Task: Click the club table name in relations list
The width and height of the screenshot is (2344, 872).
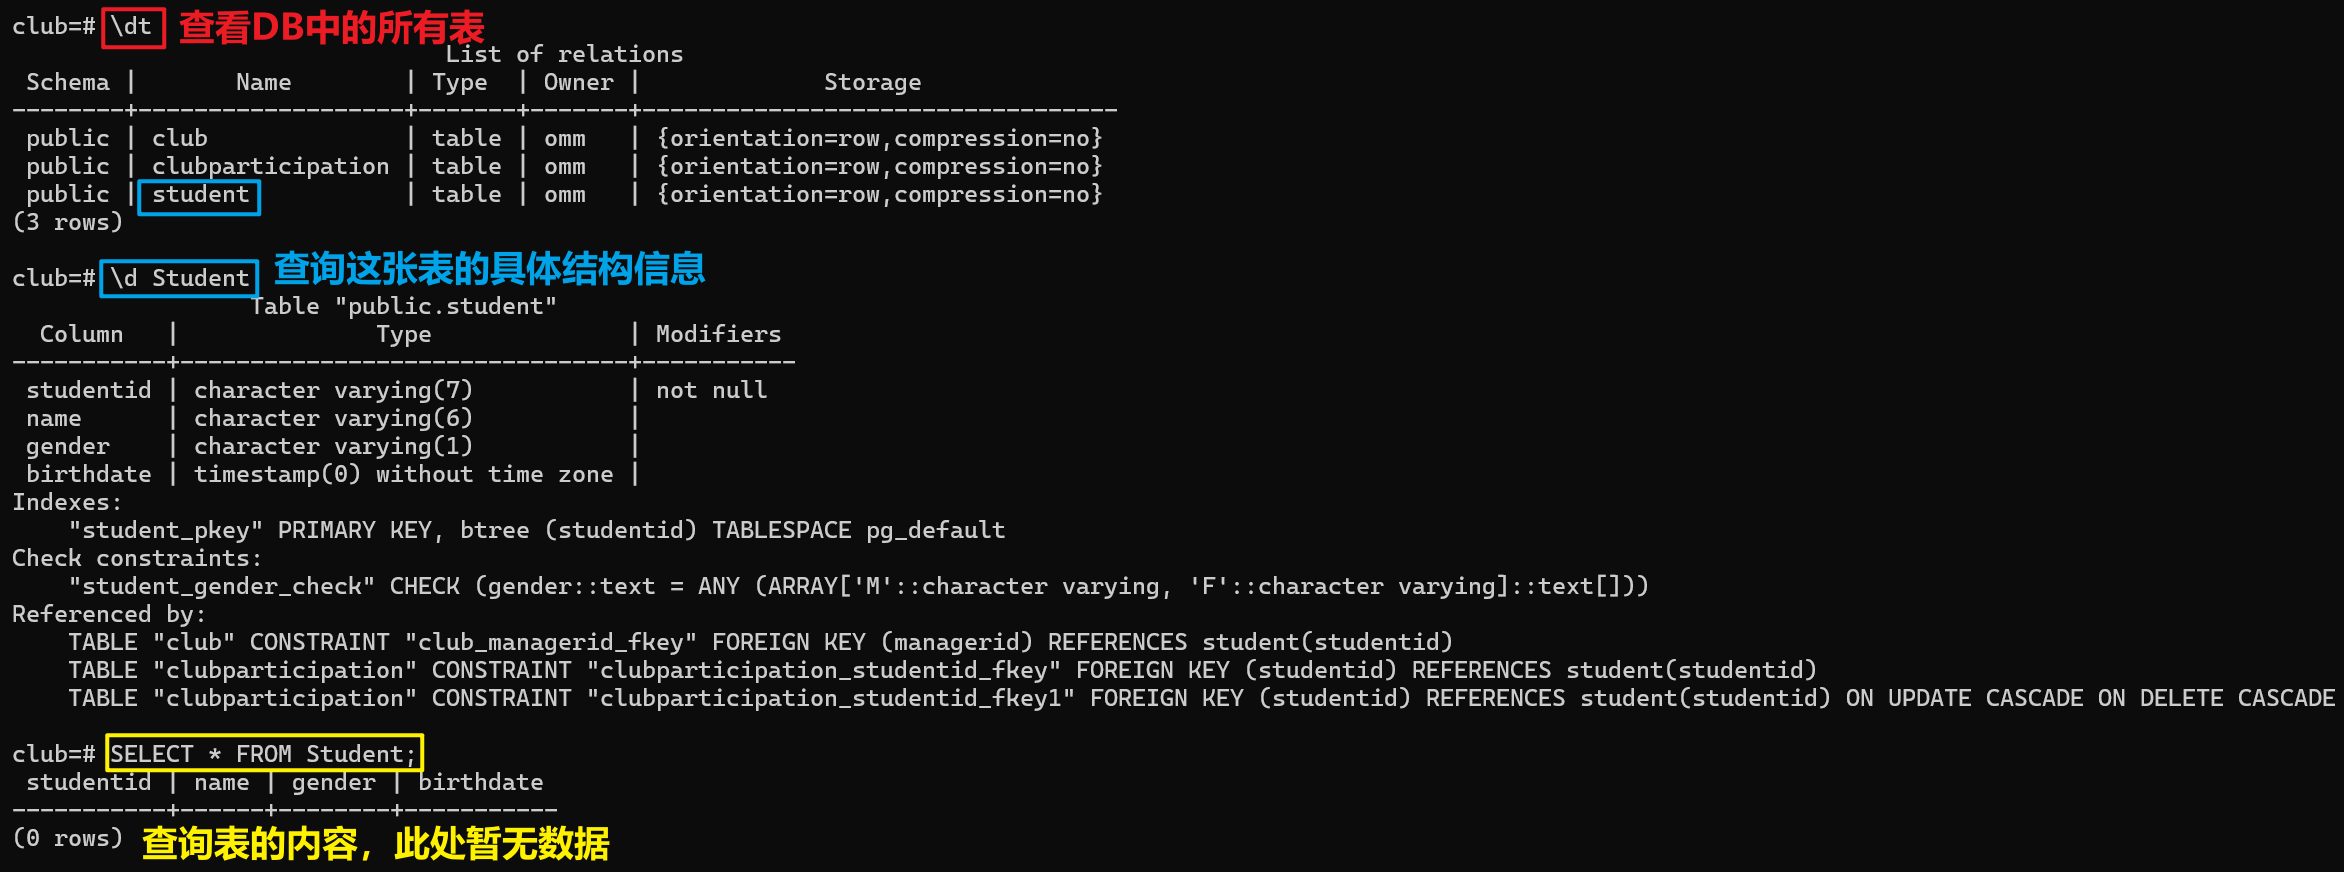Action: tap(180, 138)
